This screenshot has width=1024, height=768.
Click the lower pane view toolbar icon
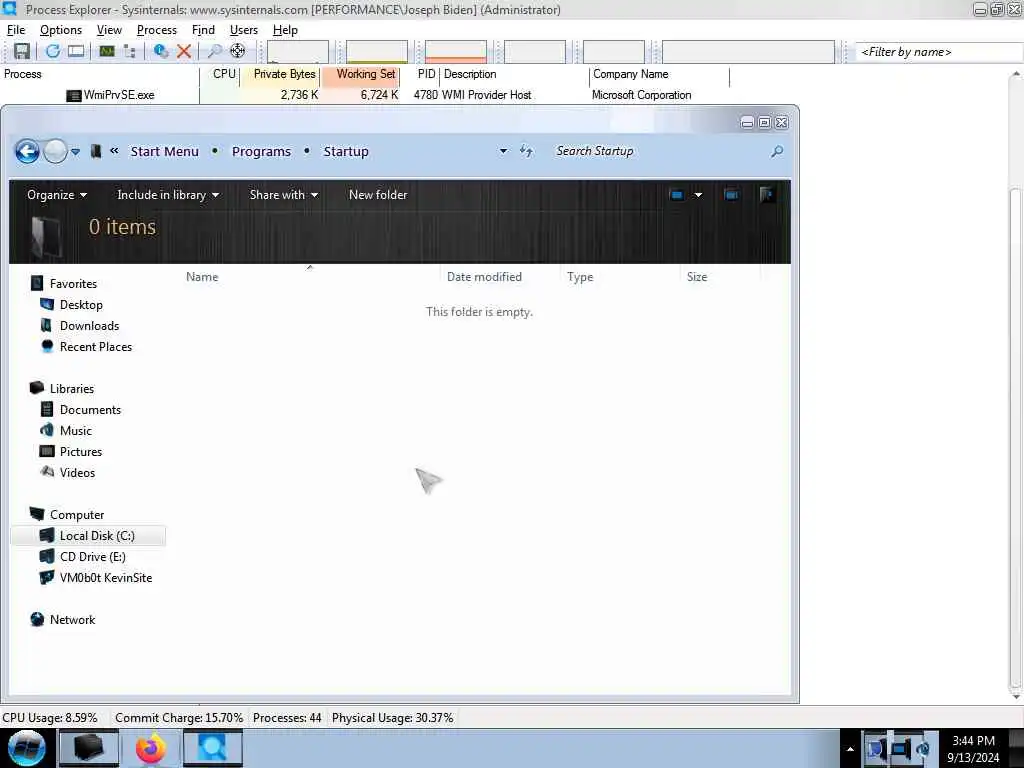[76, 51]
